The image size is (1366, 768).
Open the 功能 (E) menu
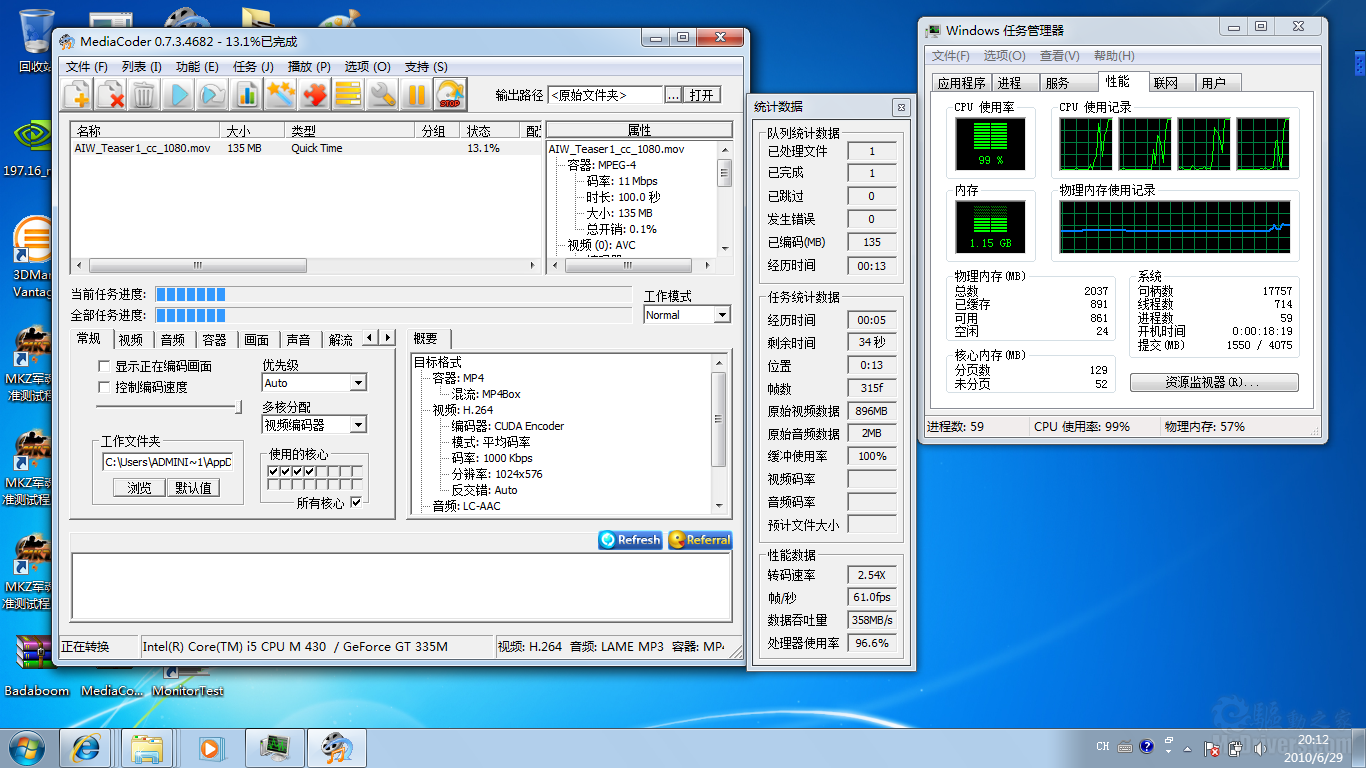(x=197, y=67)
